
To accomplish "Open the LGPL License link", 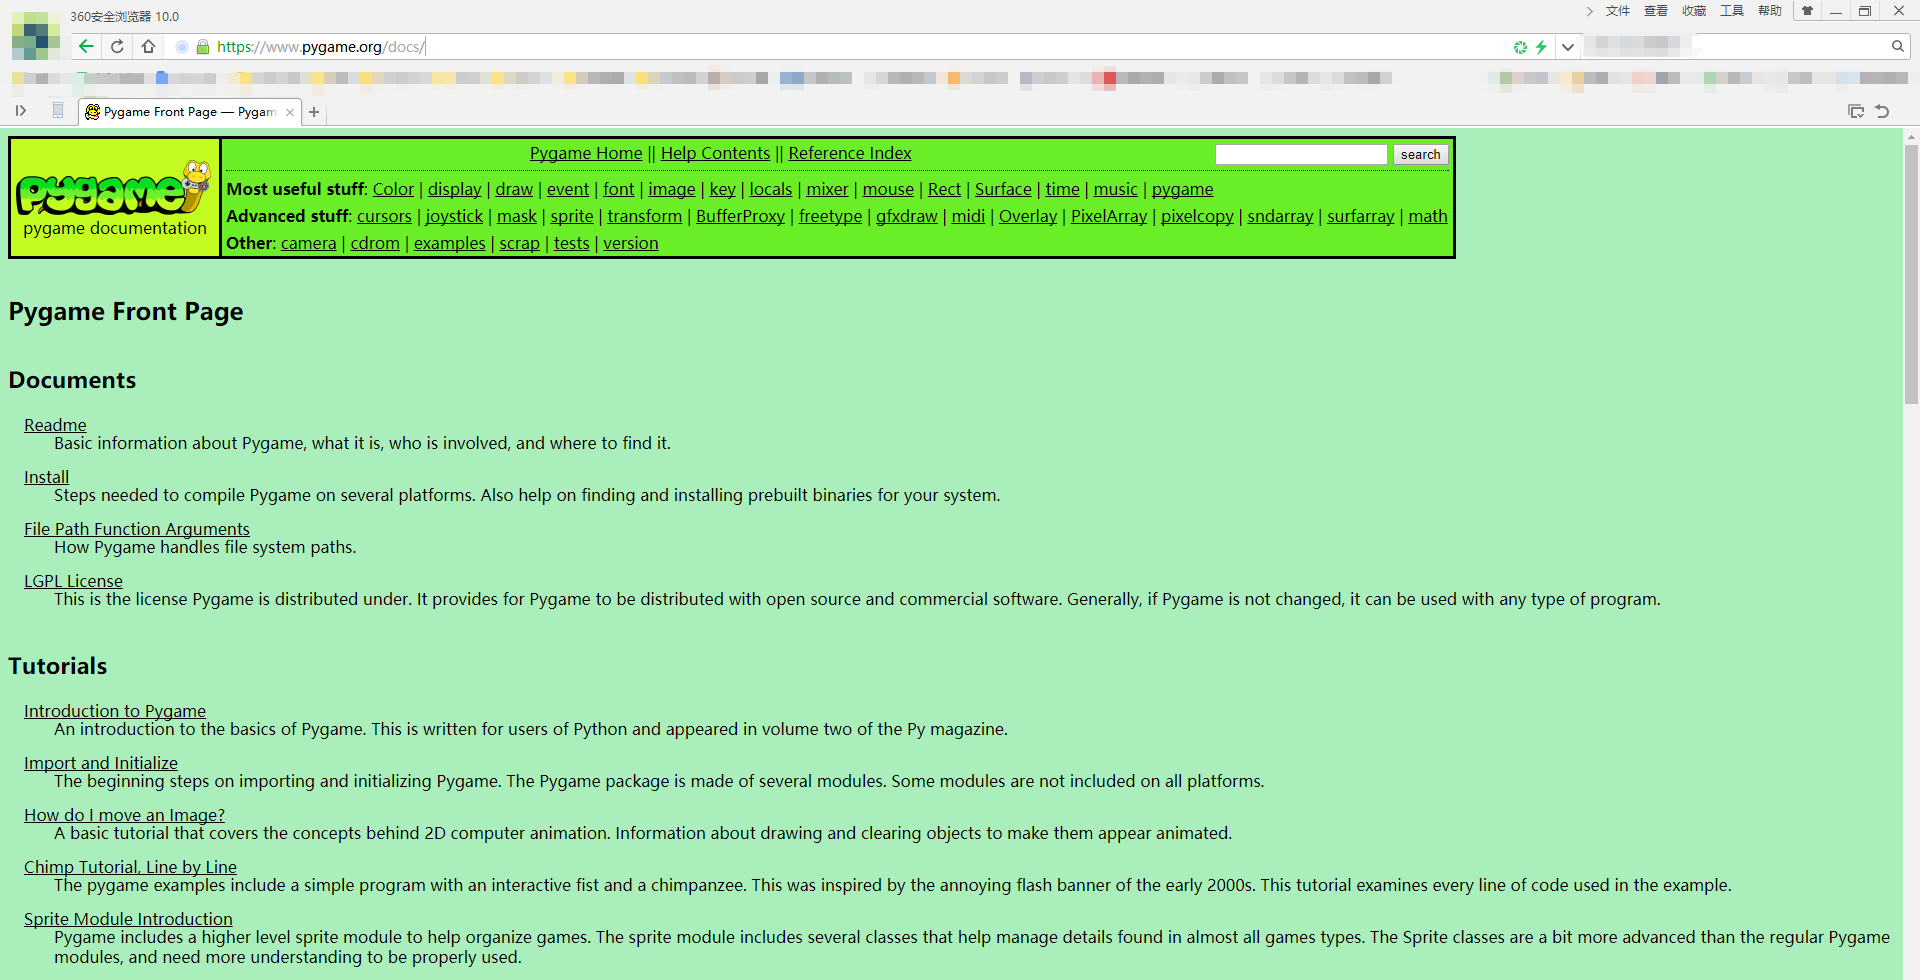I will click(73, 581).
